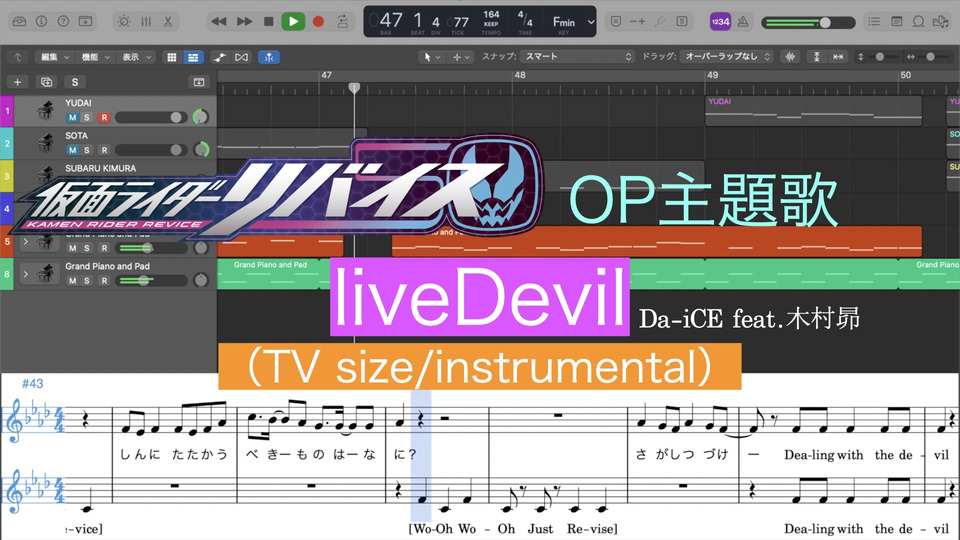Click the Rewind transport button
Image resolution: width=960 pixels, height=540 pixels.
click(x=219, y=21)
